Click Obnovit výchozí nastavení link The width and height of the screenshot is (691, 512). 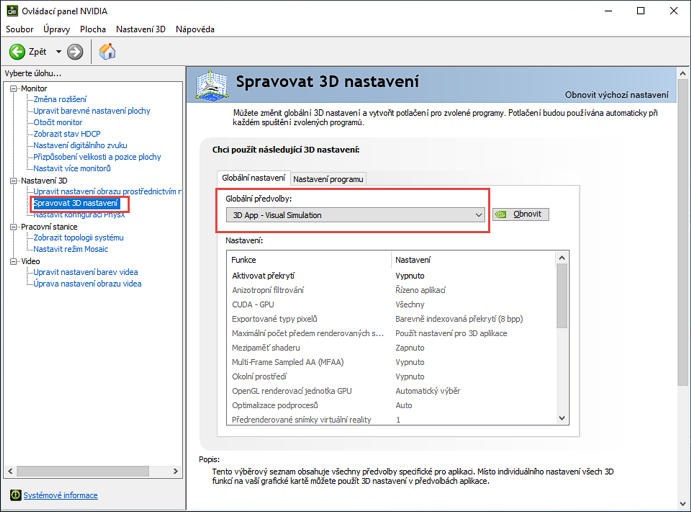click(617, 95)
